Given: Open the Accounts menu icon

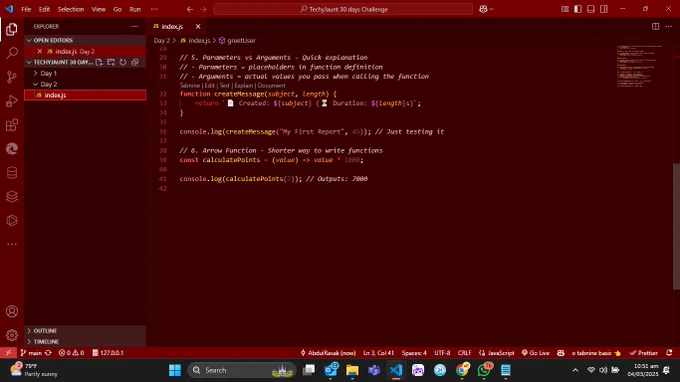Looking at the screenshot, I should [12, 311].
